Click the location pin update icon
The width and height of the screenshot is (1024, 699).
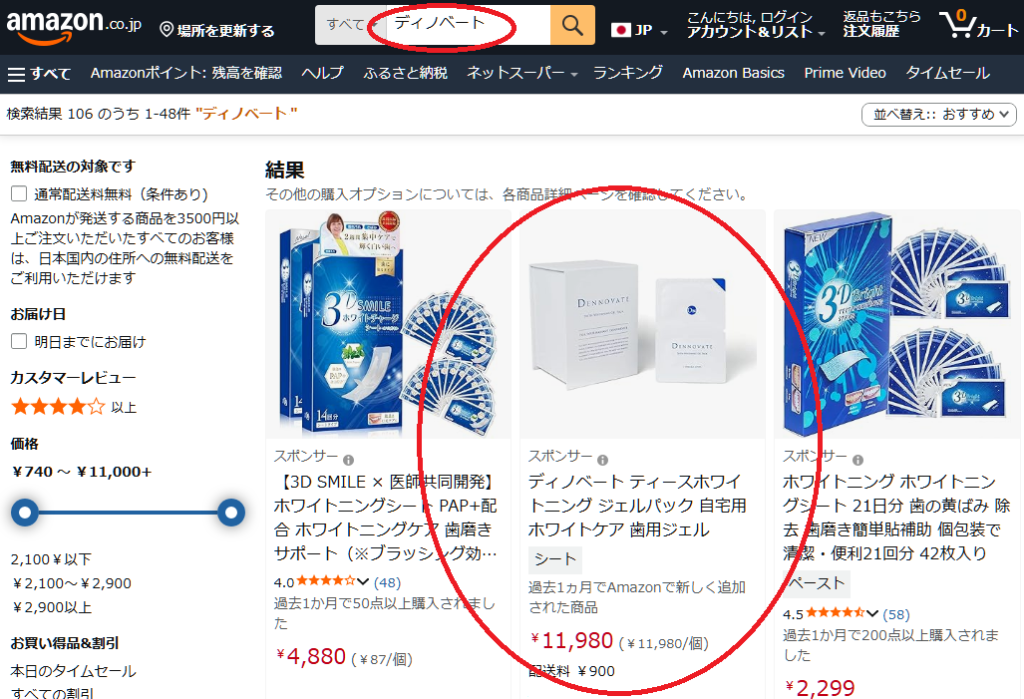pyautogui.click(x=167, y=29)
